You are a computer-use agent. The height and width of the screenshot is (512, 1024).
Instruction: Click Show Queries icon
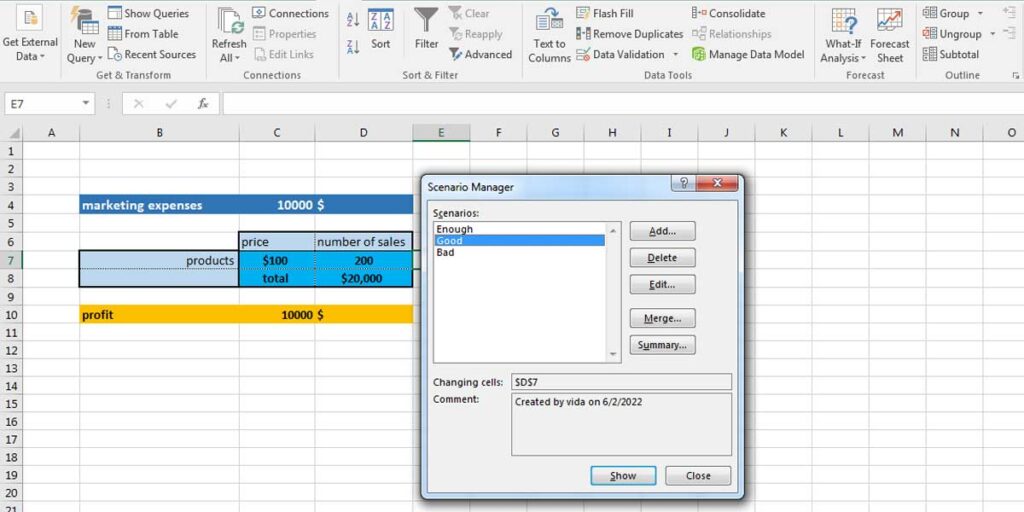[x=115, y=13]
